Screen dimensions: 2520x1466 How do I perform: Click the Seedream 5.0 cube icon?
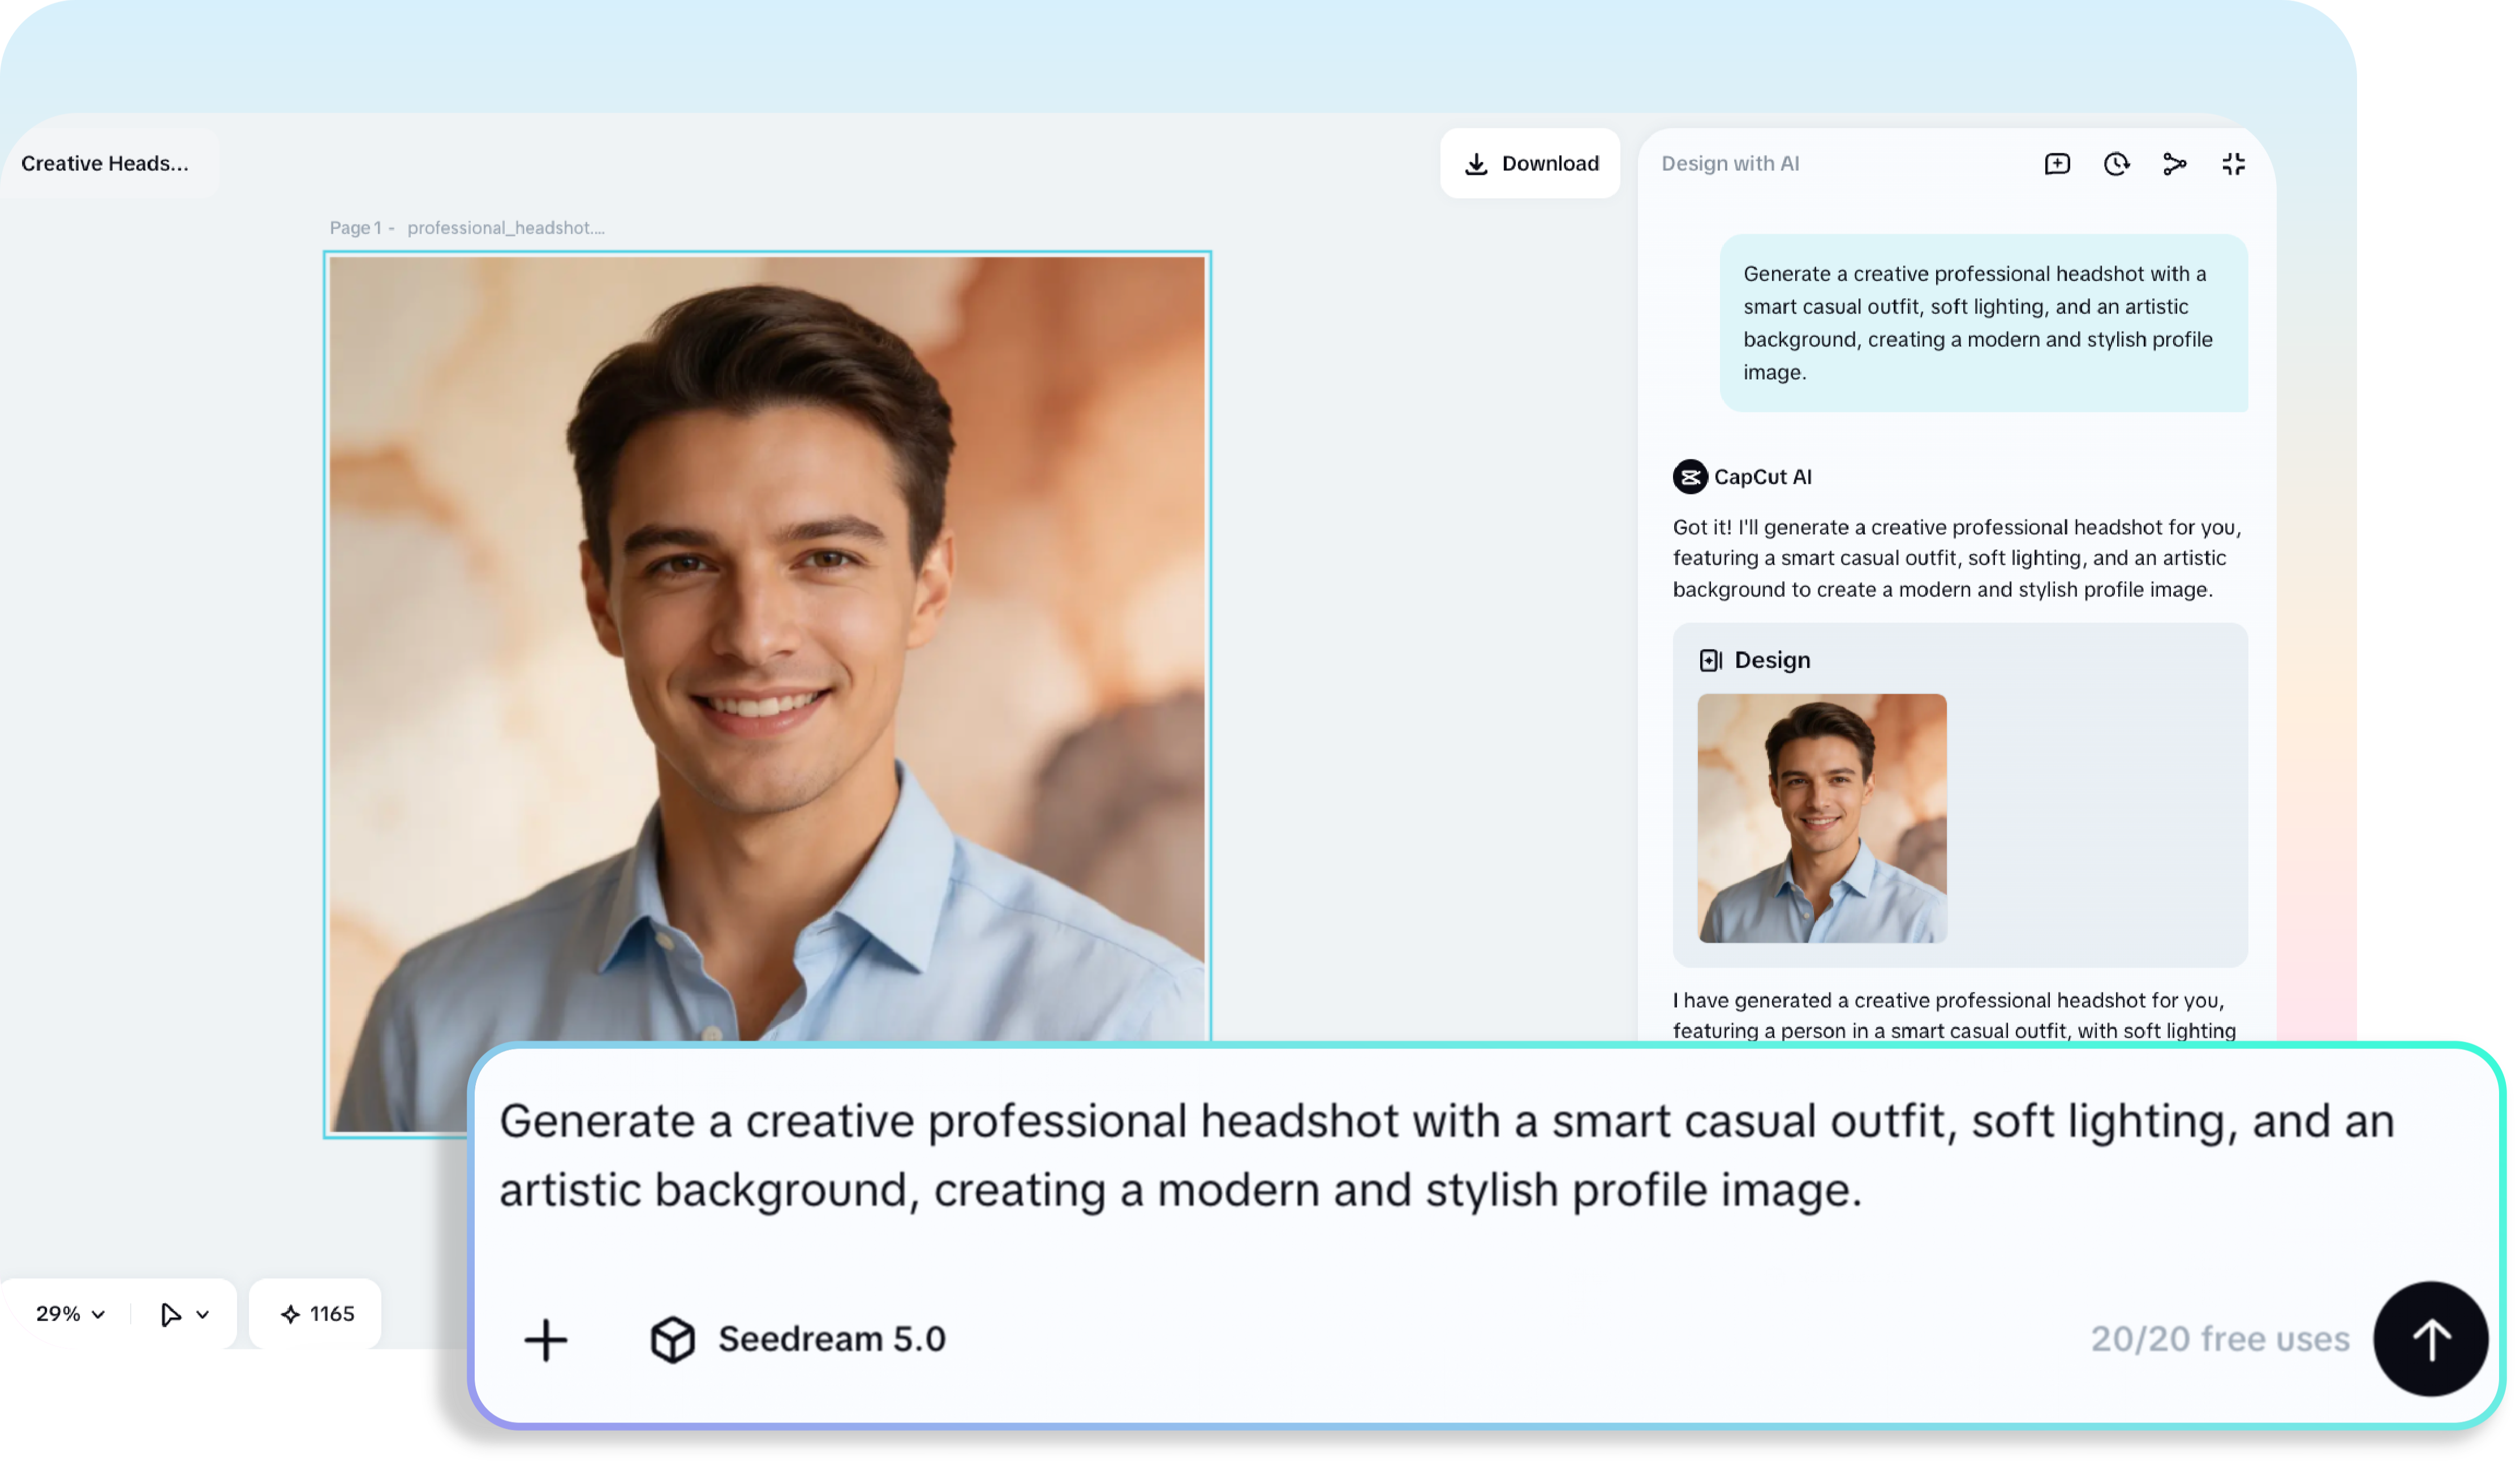pyautogui.click(x=674, y=1340)
